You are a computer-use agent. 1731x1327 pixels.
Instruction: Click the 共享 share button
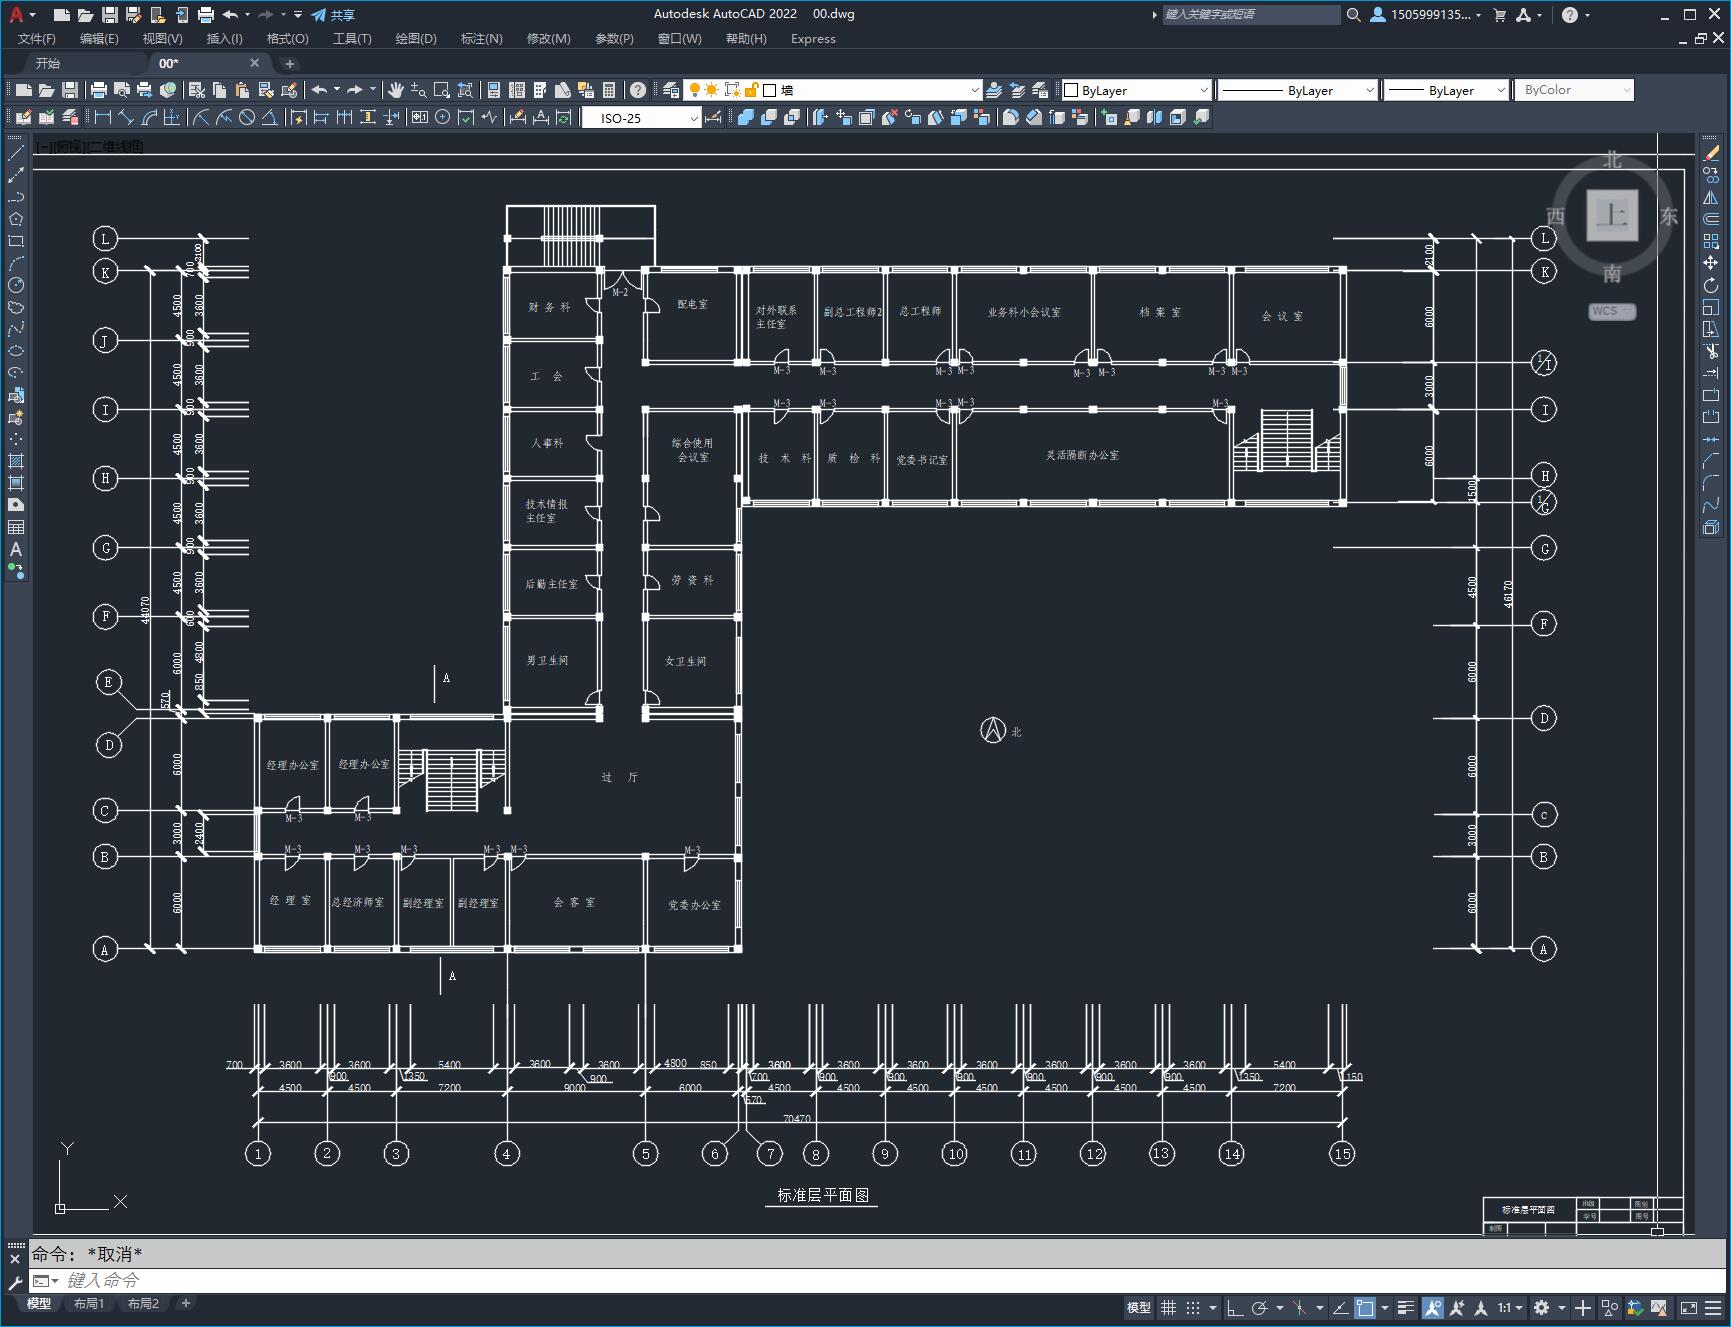[x=333, y=14]
